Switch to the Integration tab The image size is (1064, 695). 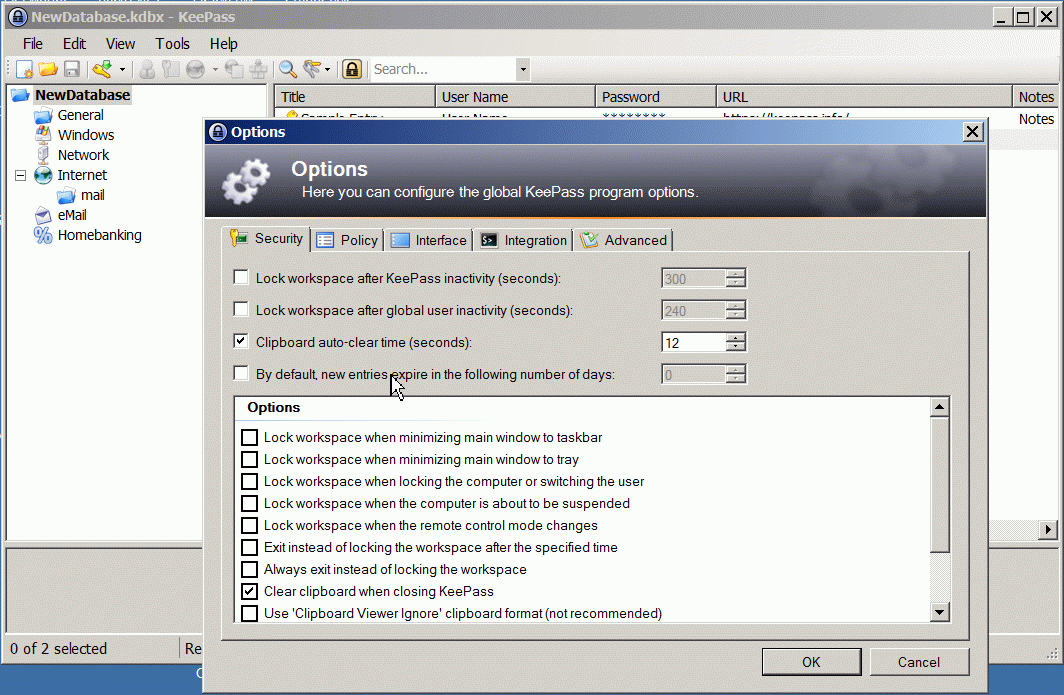tap(523, 240)
